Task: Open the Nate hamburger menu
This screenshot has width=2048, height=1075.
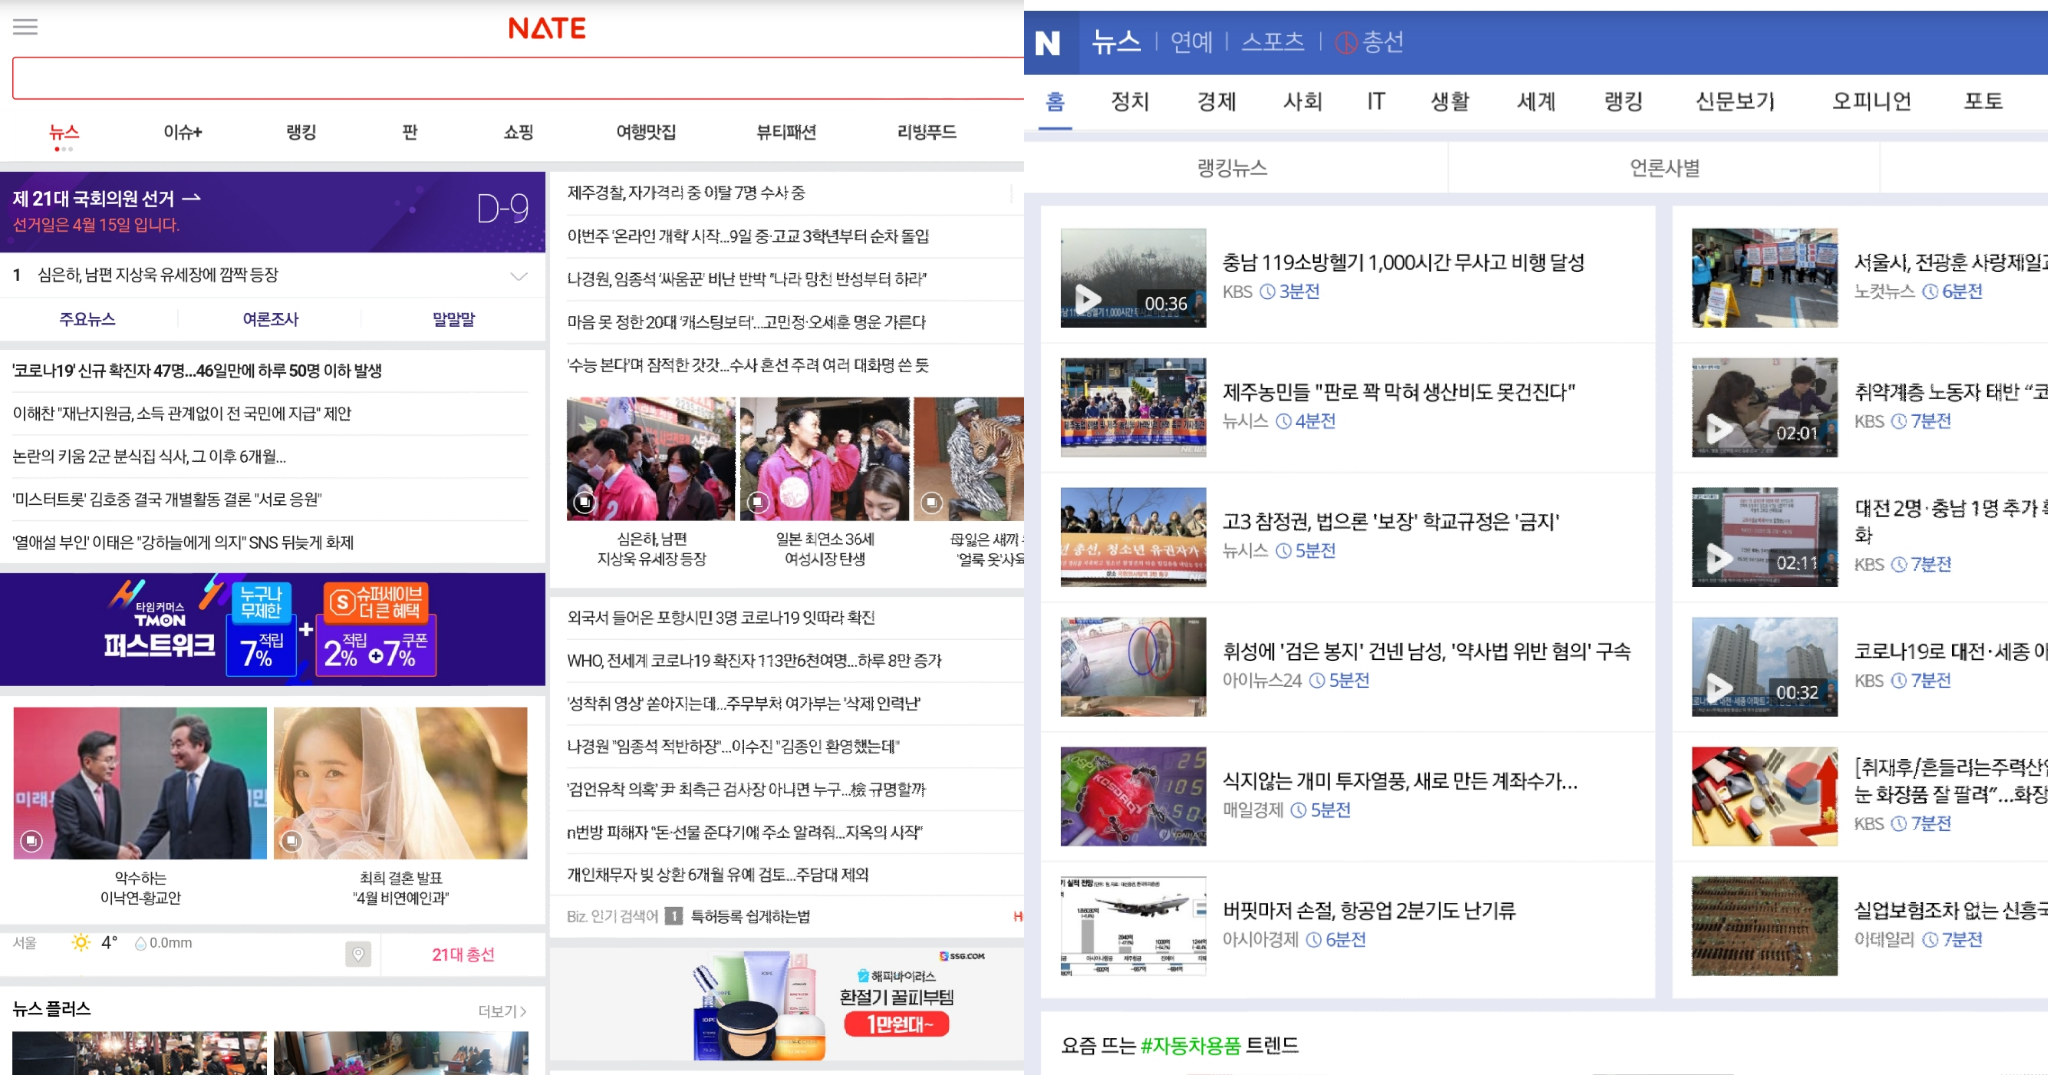Action: point(25,27)
